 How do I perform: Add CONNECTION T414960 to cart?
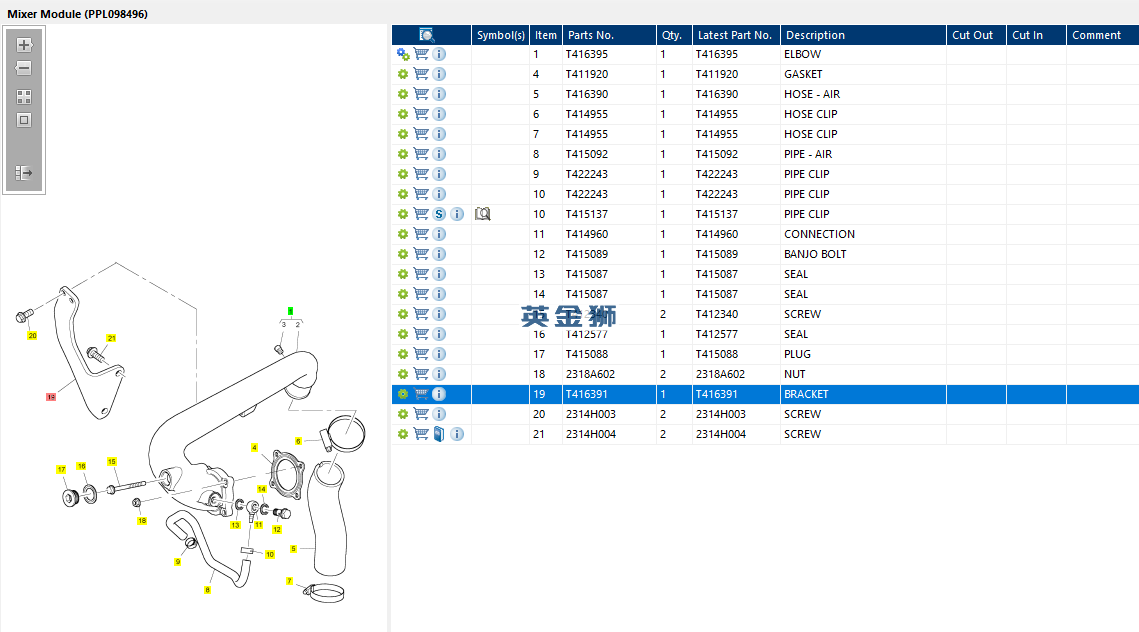point(421,234)
